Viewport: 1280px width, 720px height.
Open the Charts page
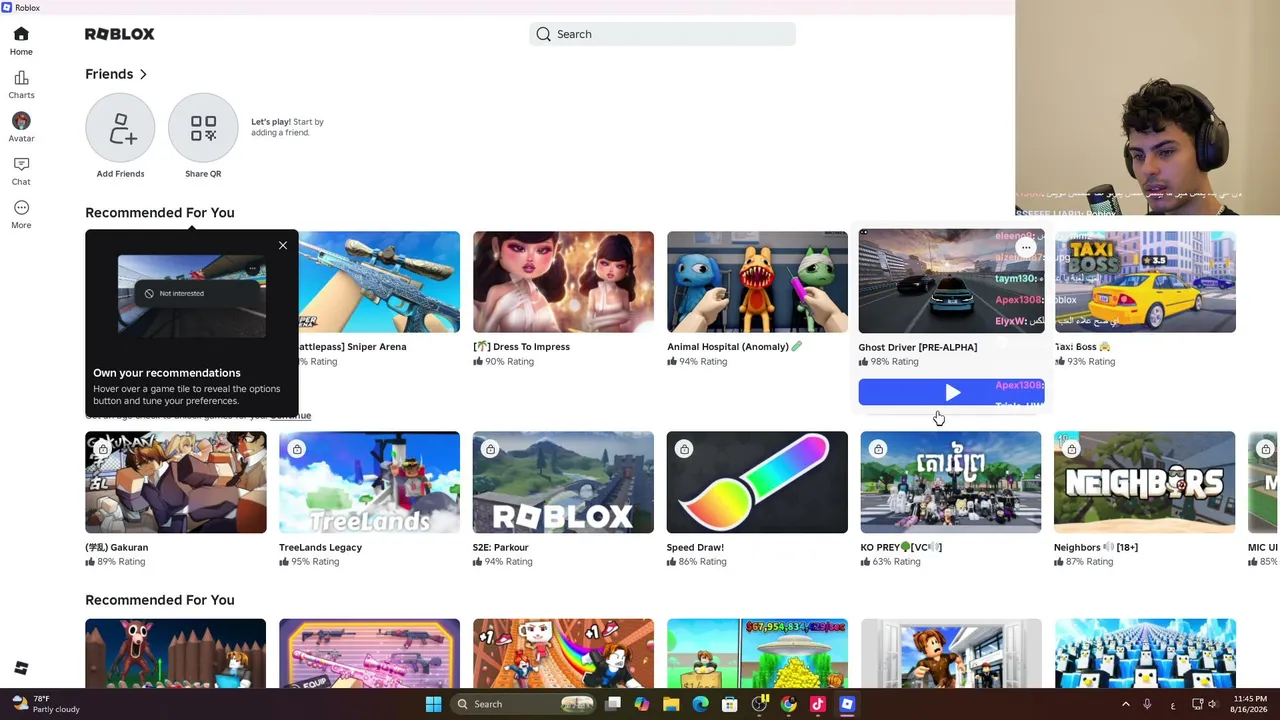click(x=21, y=85)
